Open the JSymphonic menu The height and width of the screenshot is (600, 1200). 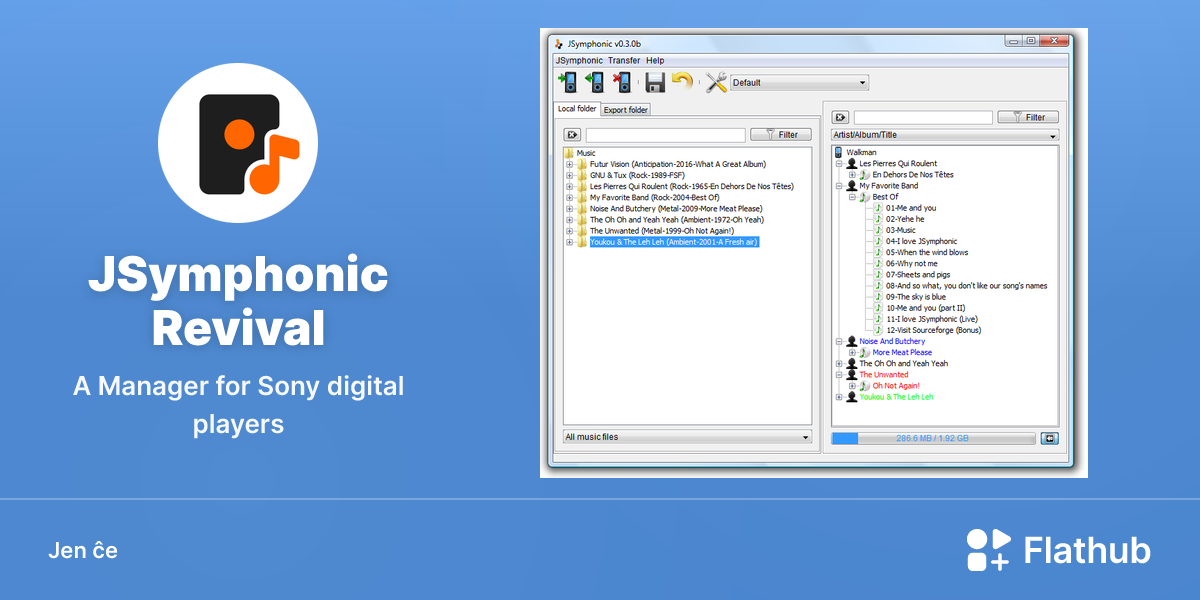coord(579,61)
